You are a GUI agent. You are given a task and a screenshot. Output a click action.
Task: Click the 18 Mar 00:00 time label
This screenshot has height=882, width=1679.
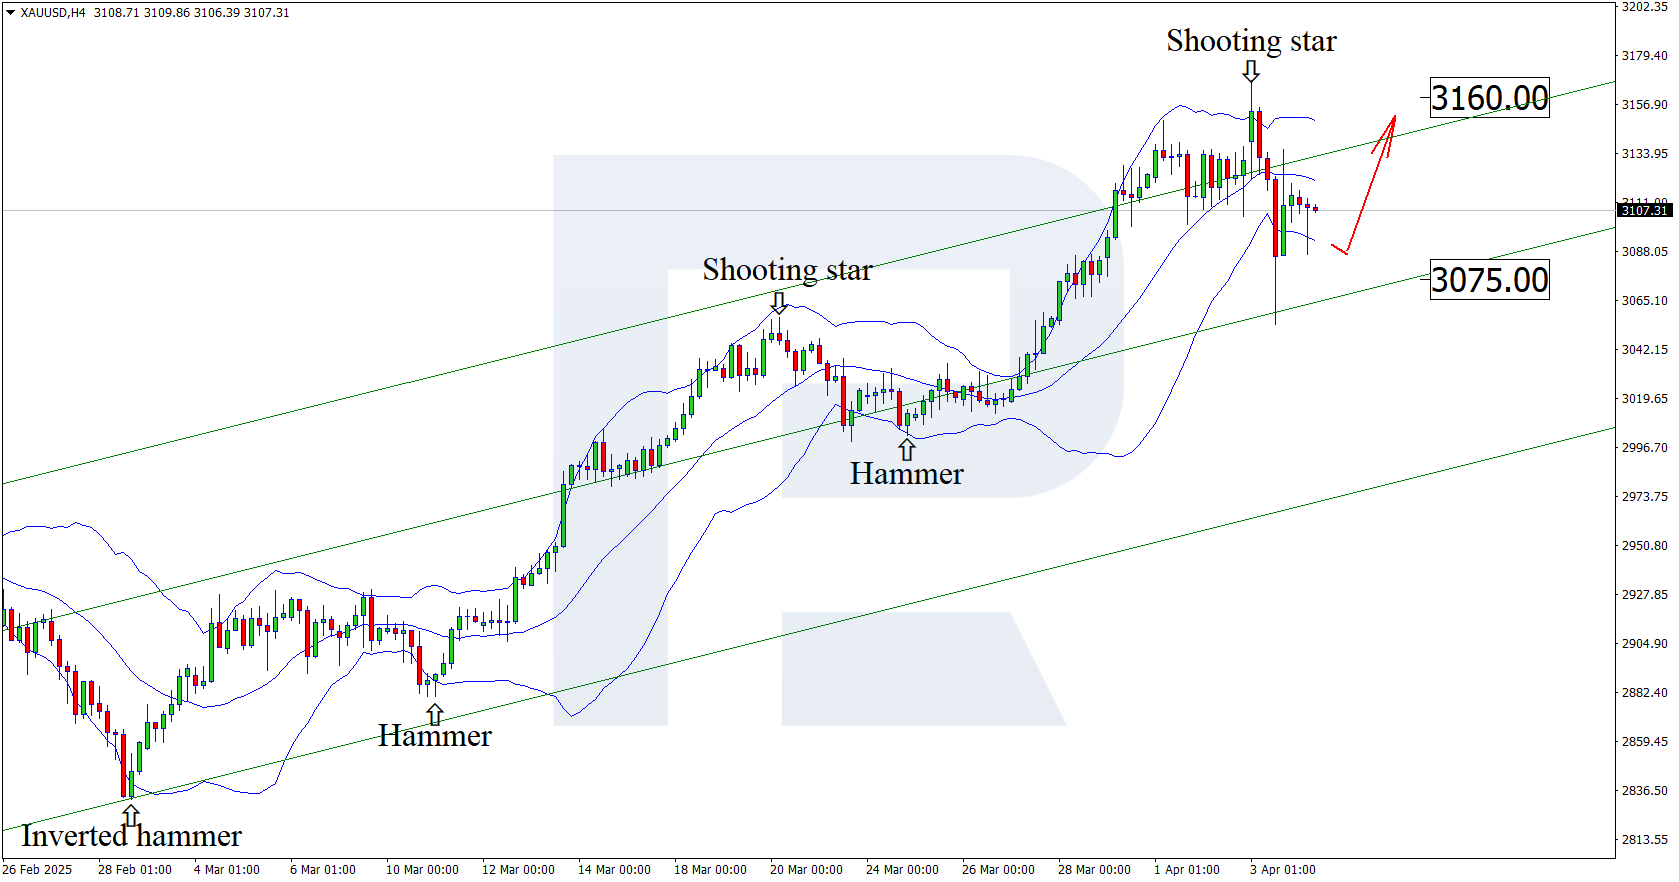pyautogui.click(x=711, y=870)
